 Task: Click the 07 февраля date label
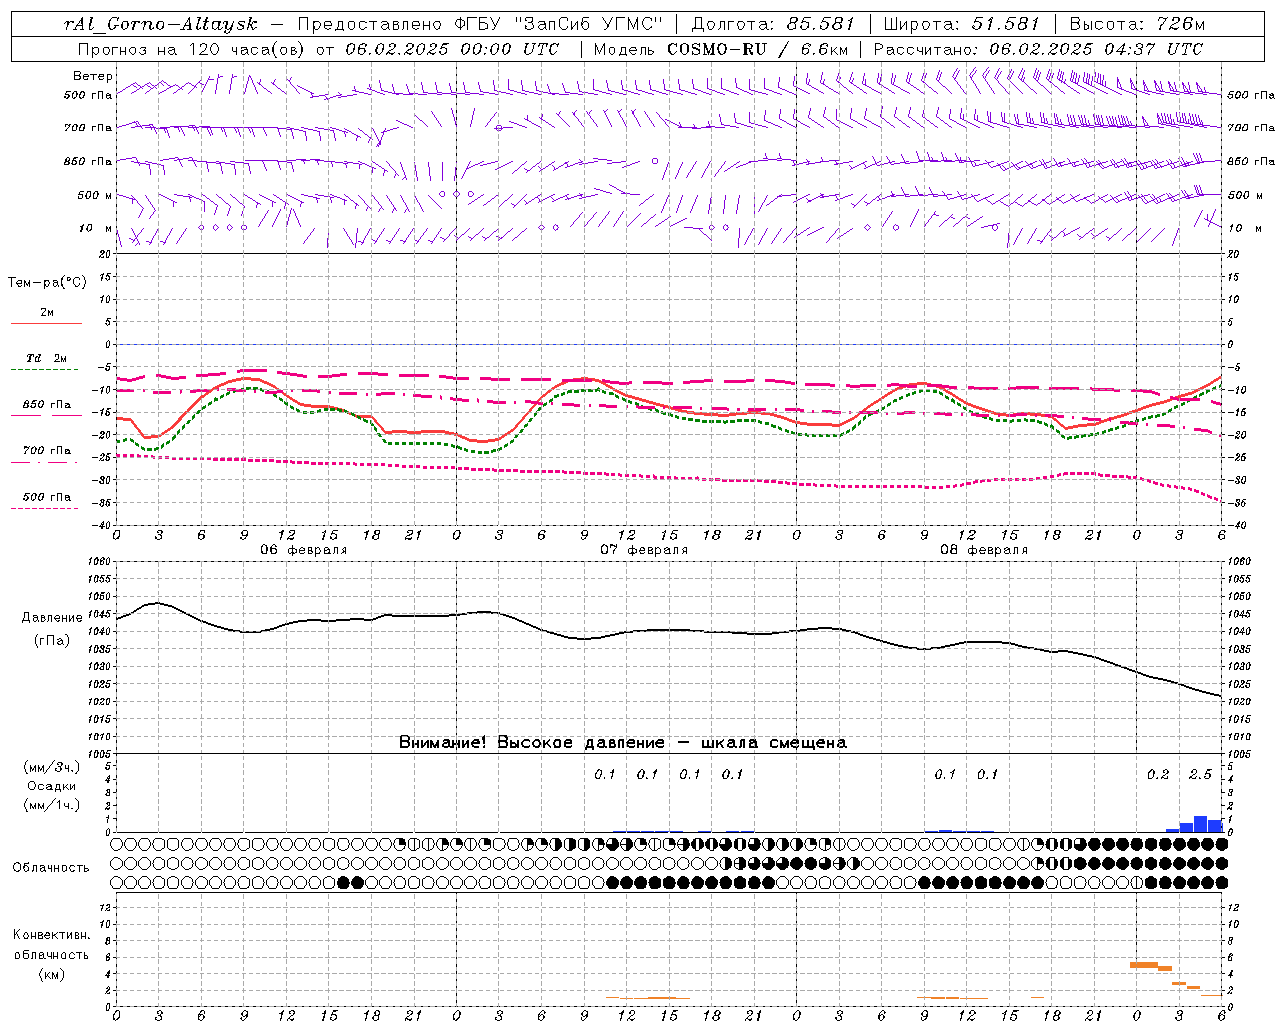point(644,550)
